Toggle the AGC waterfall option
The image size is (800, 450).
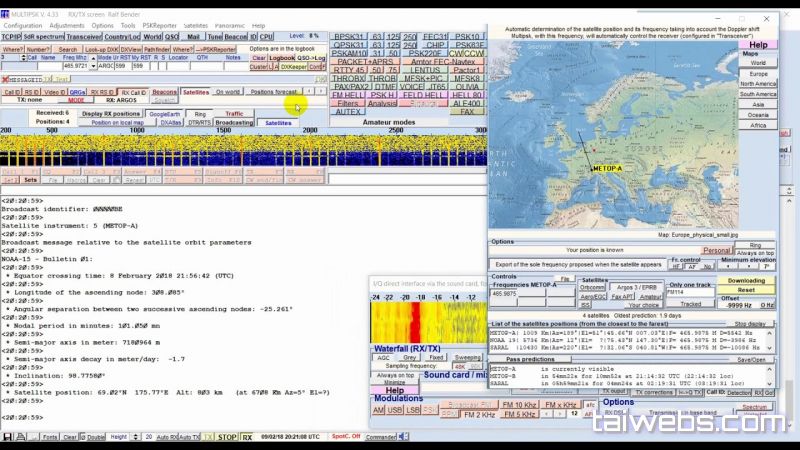click(384, 357)
